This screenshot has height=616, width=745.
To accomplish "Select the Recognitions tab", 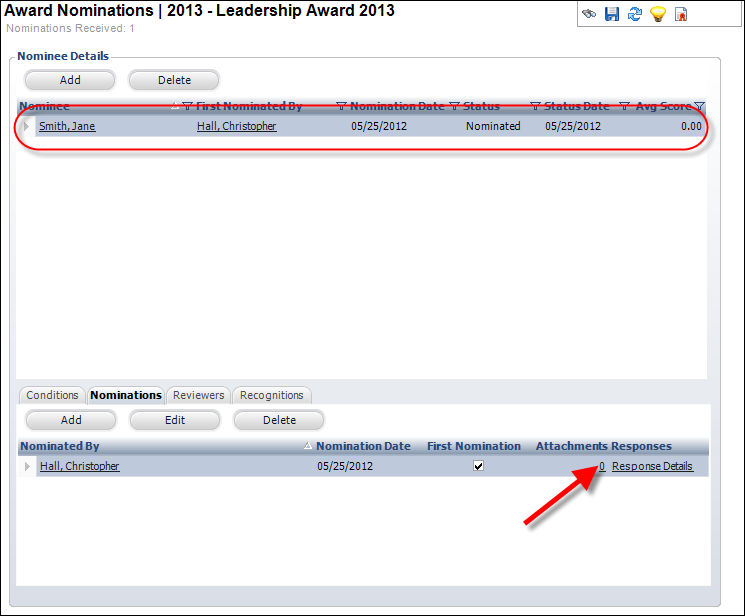I will [272, 395].
